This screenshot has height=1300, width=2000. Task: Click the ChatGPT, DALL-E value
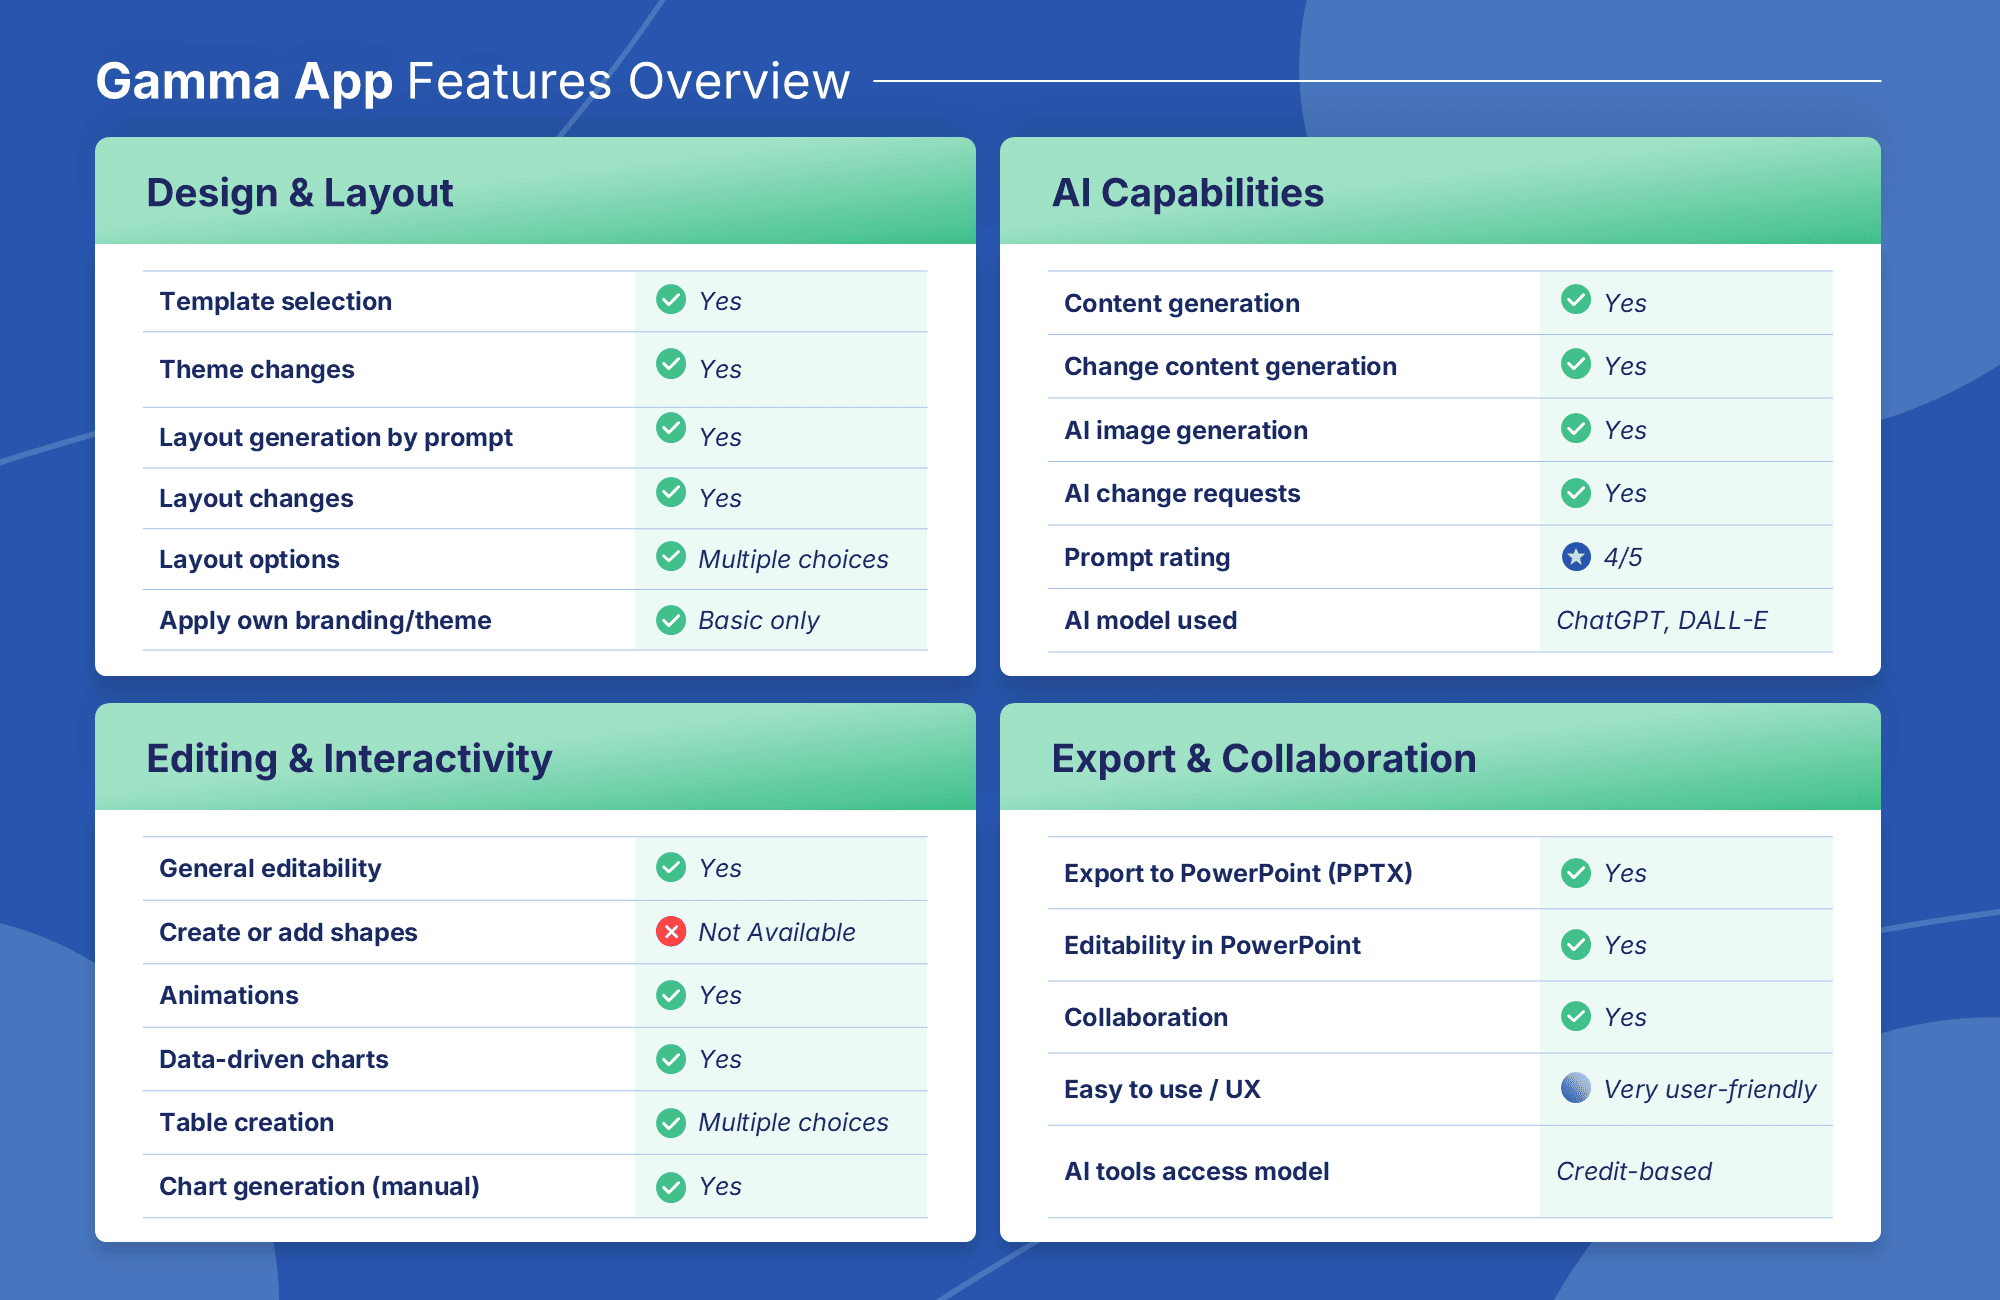(1662, 620)
